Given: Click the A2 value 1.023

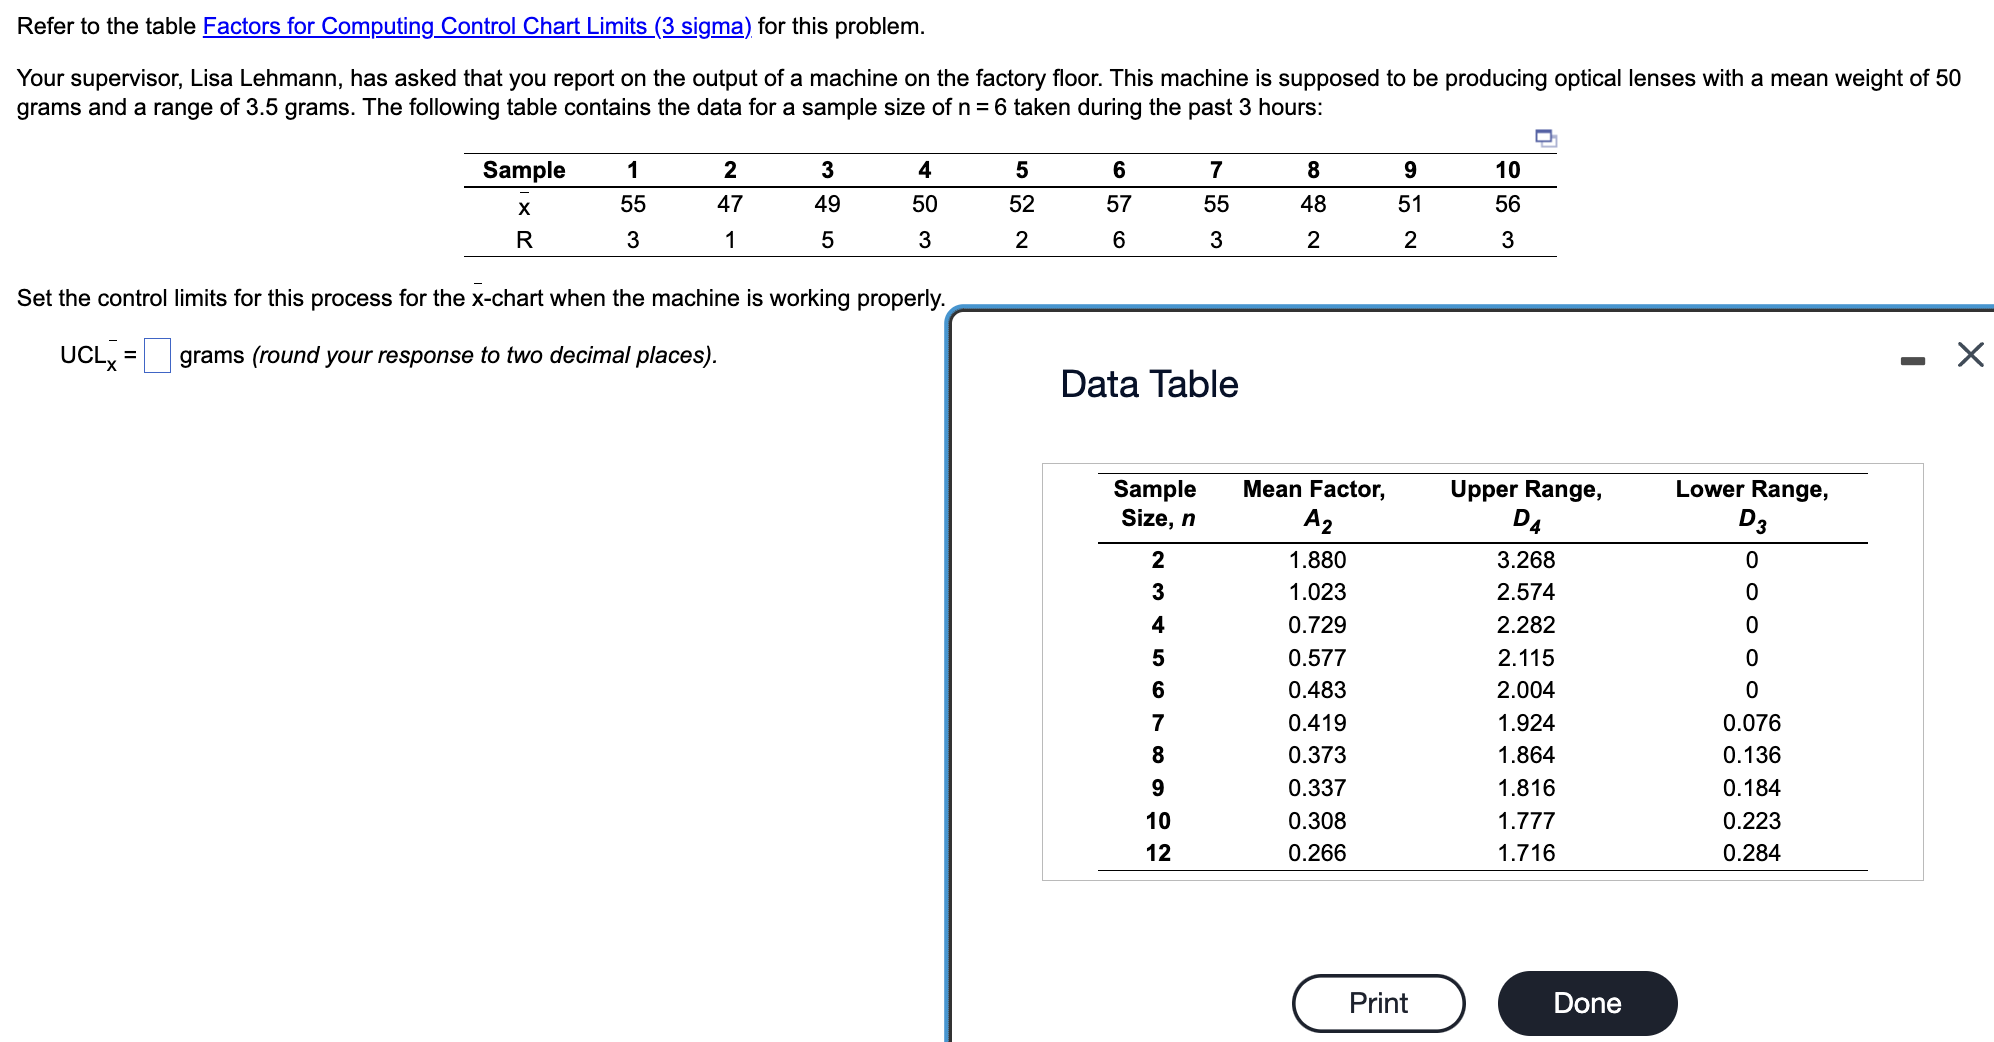Looking at the screenshot, I should pyautogui.click(x=1317, y=592).
